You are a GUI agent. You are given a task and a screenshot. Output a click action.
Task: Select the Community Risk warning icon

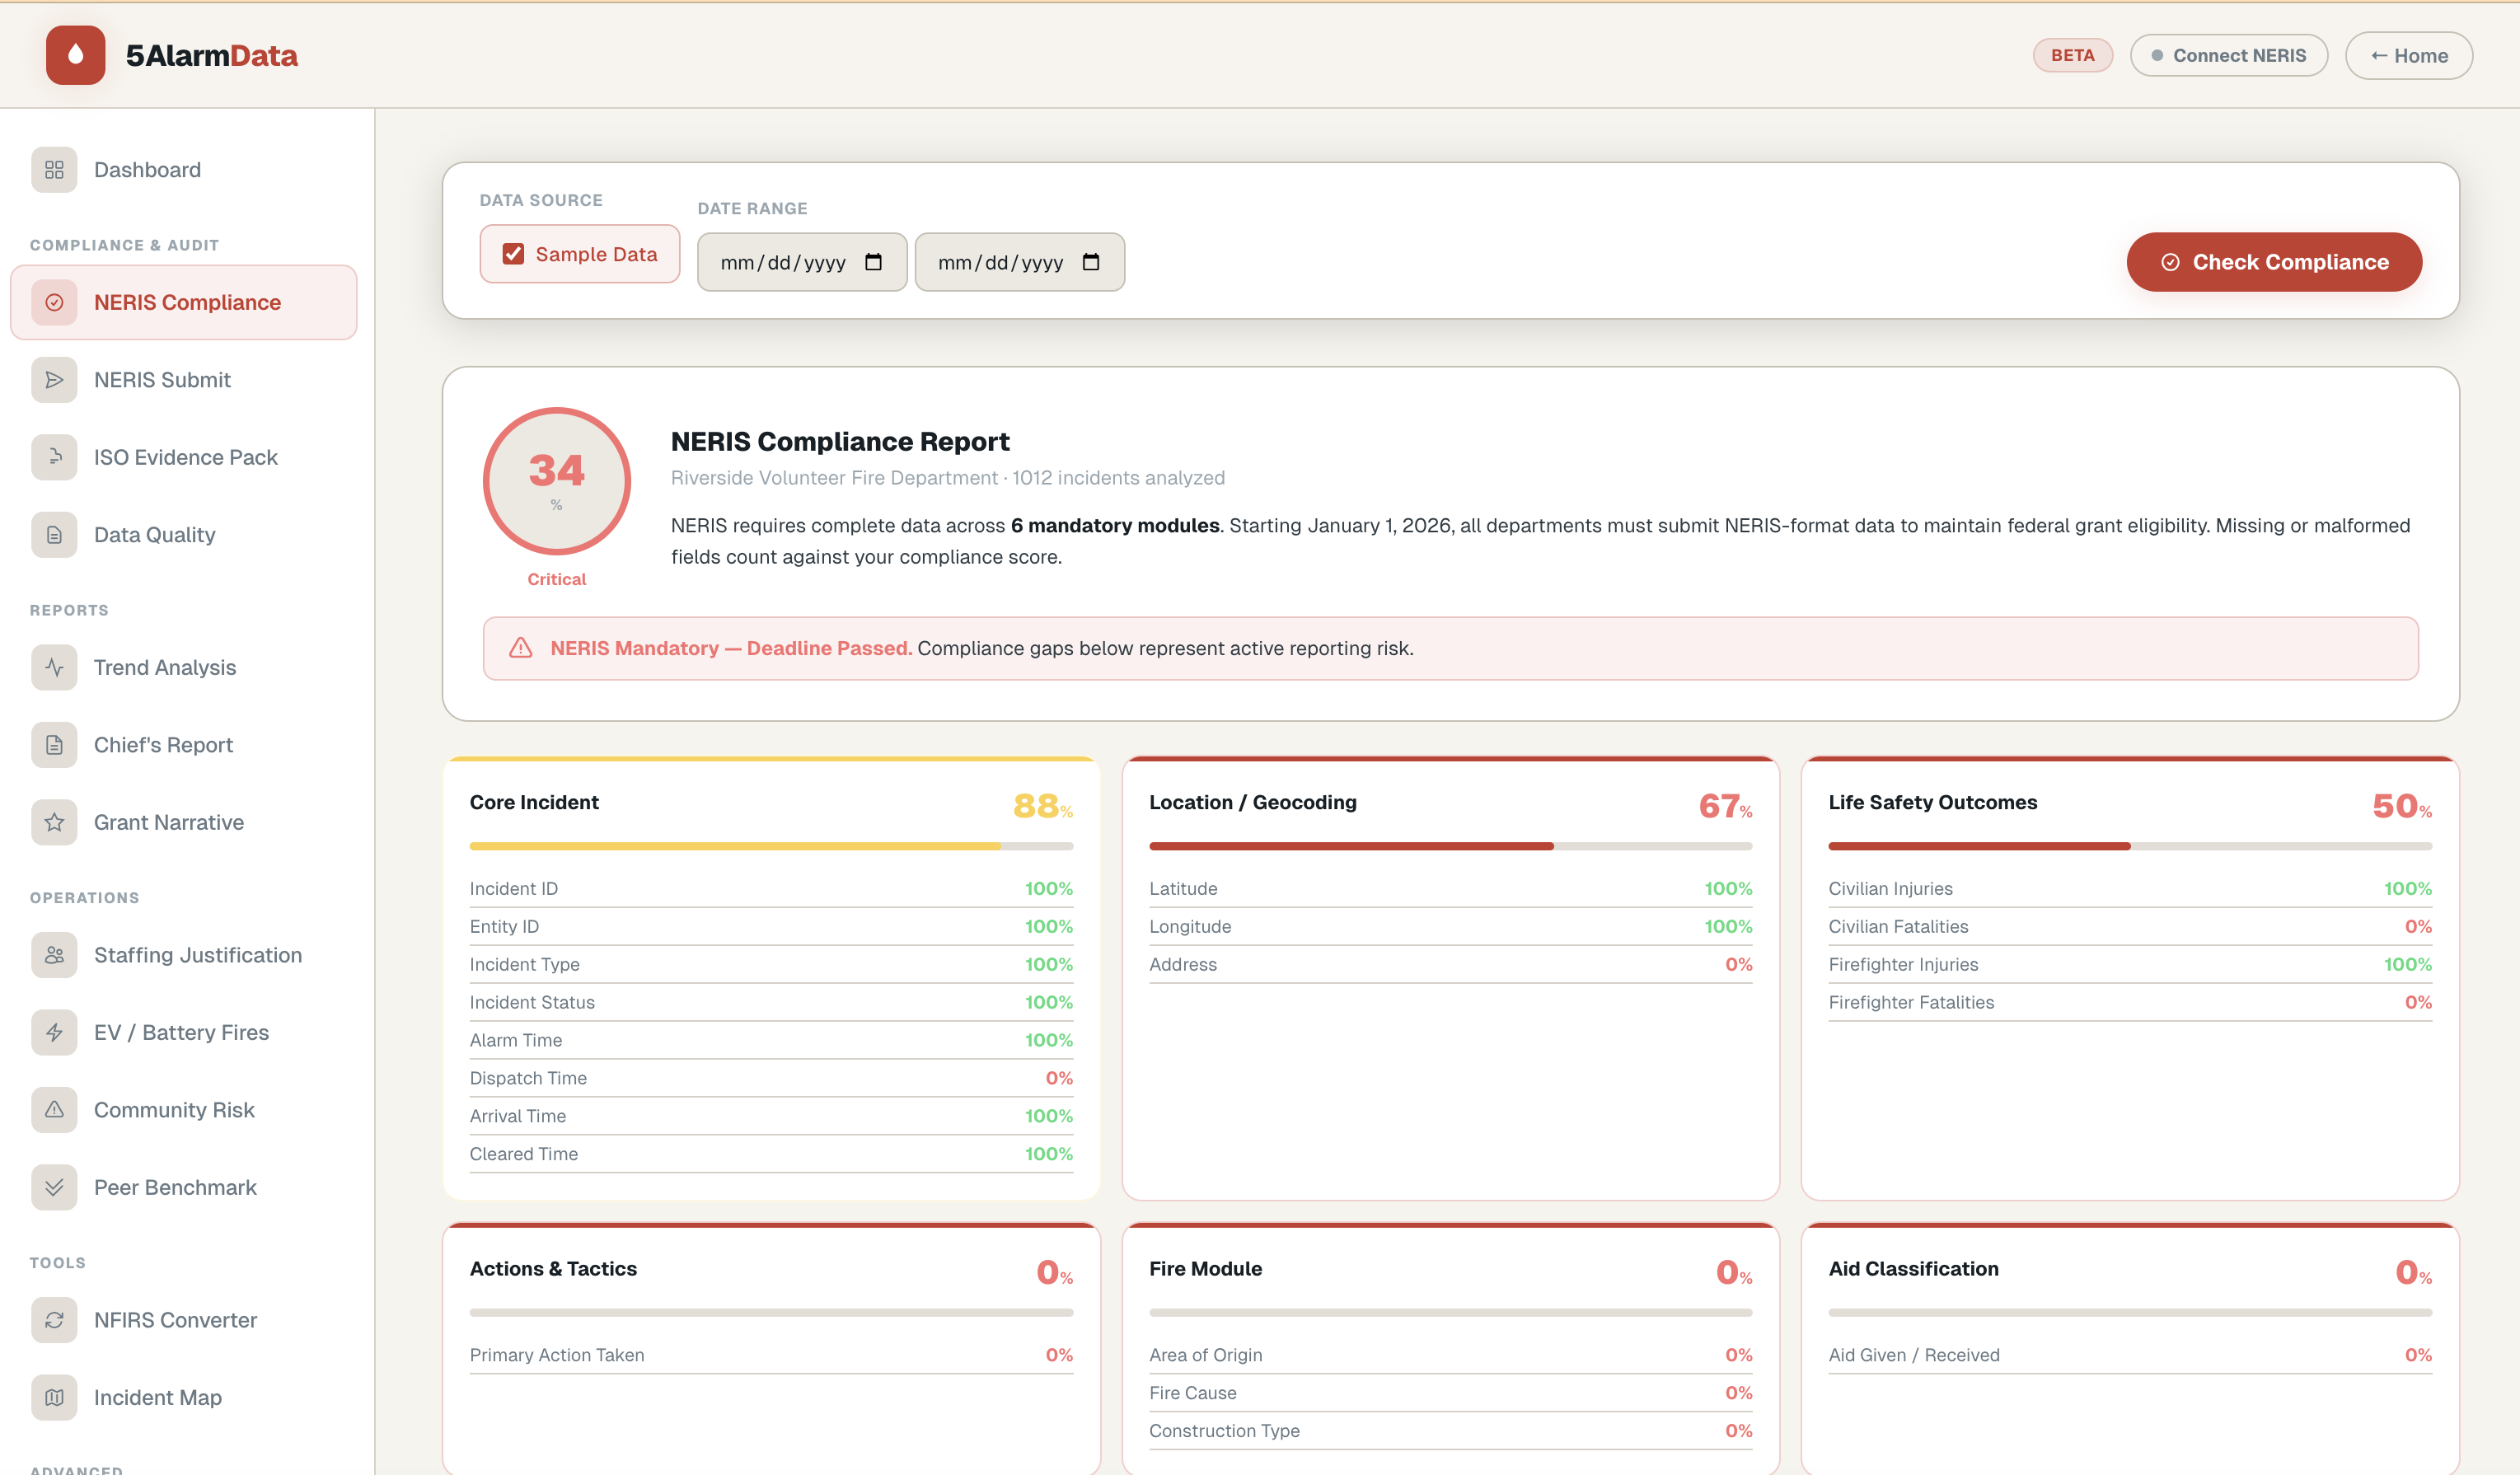[x=54, y=1109]
